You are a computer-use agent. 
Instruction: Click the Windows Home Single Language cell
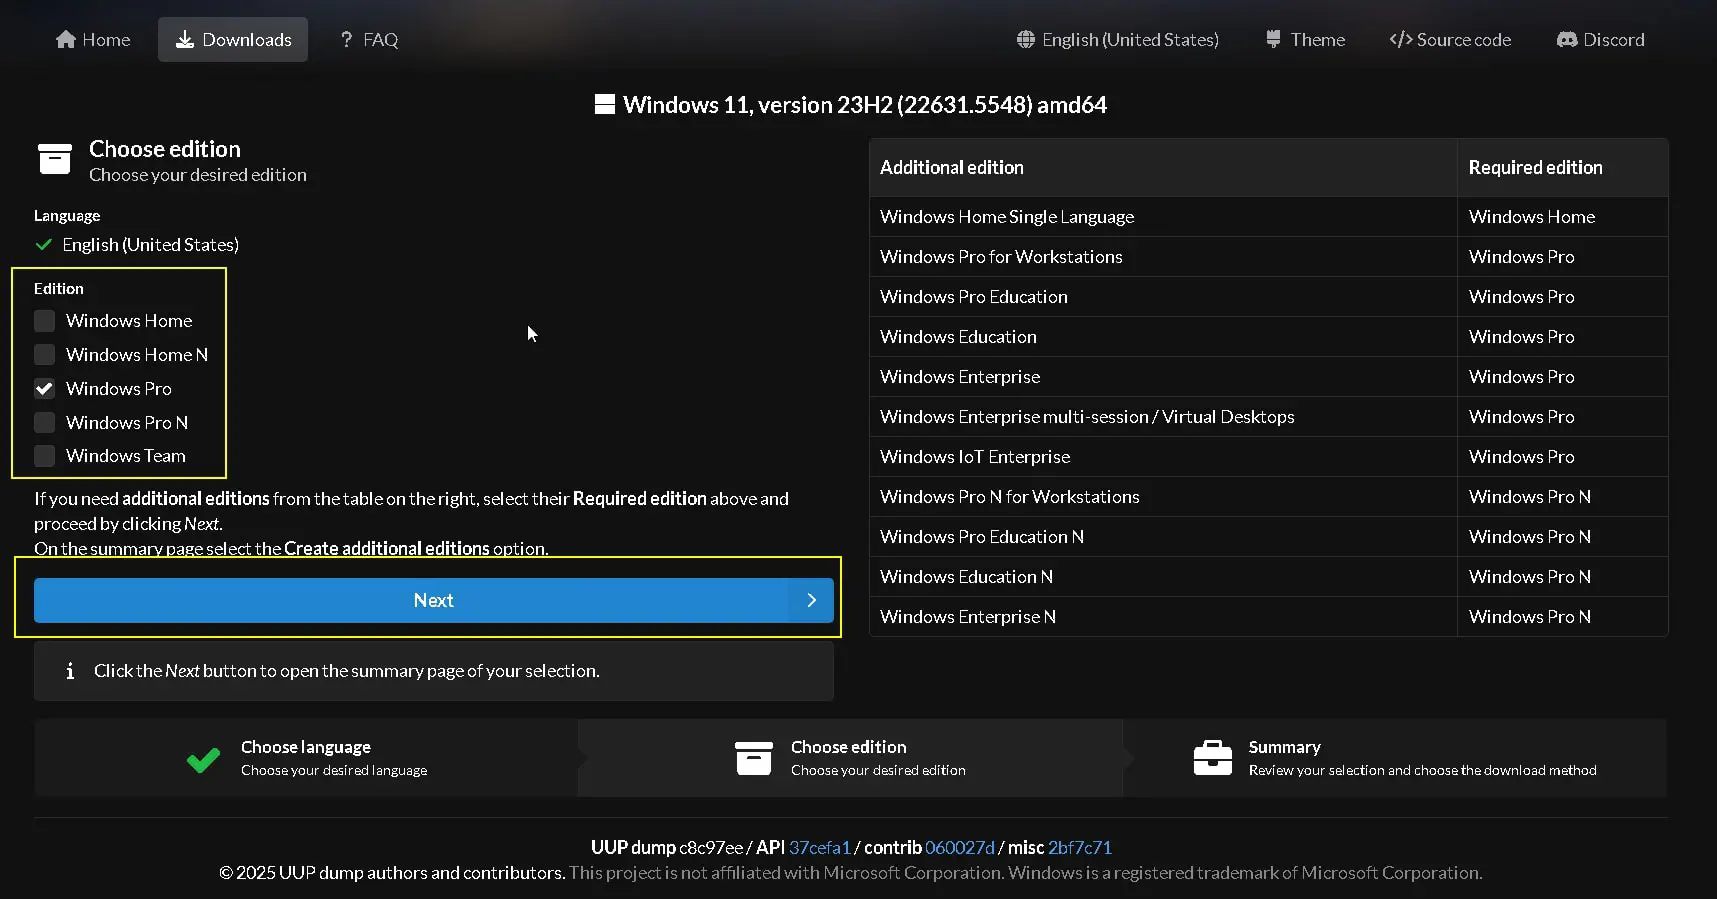(x=1163, y=217)
